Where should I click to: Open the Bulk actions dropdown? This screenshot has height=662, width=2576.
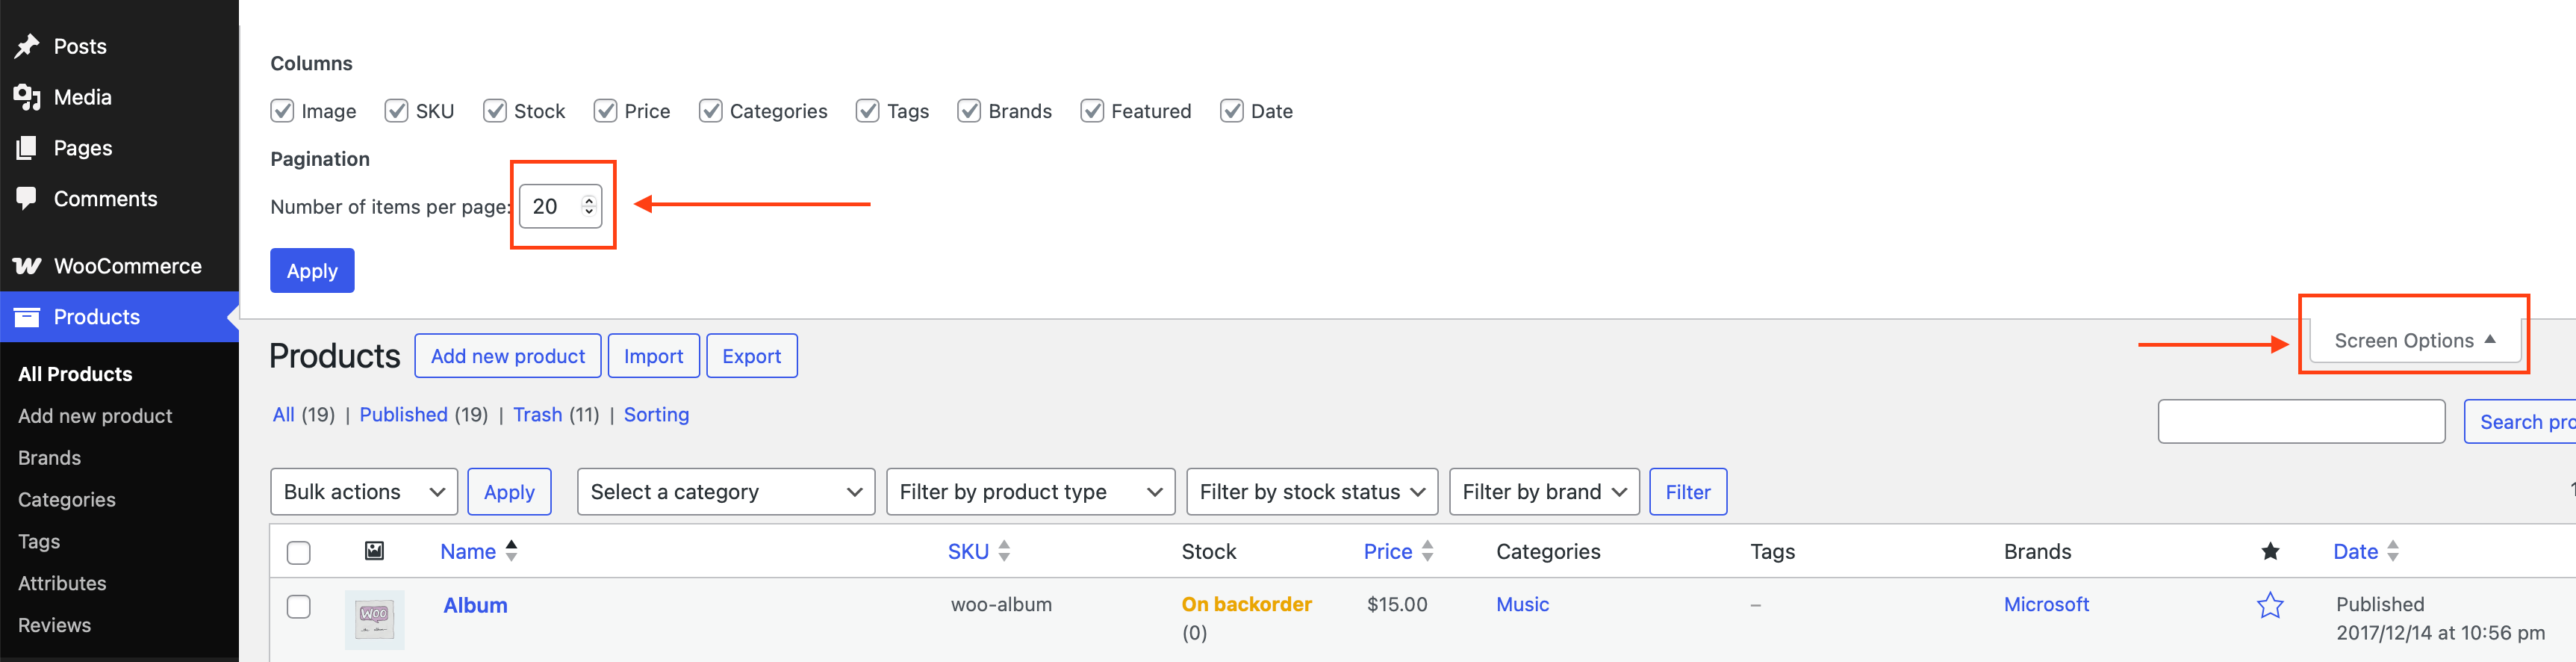point(364,492)
